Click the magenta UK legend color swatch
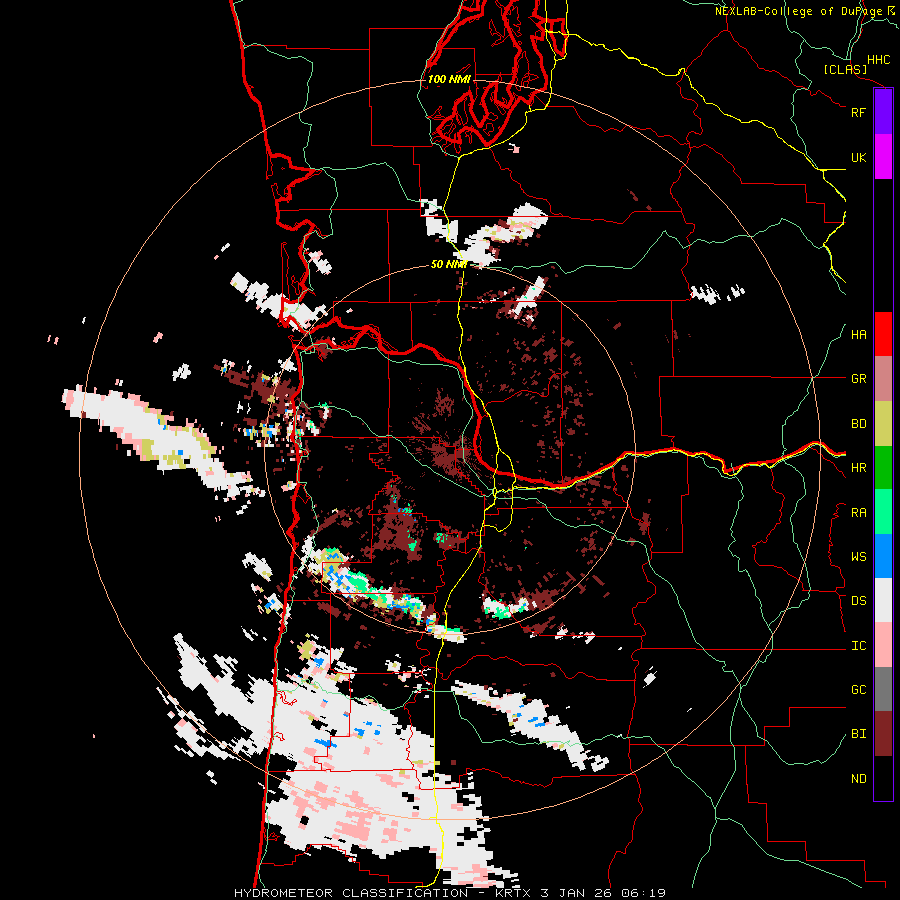Screen dimensions: 900x900 coord(883,157)
